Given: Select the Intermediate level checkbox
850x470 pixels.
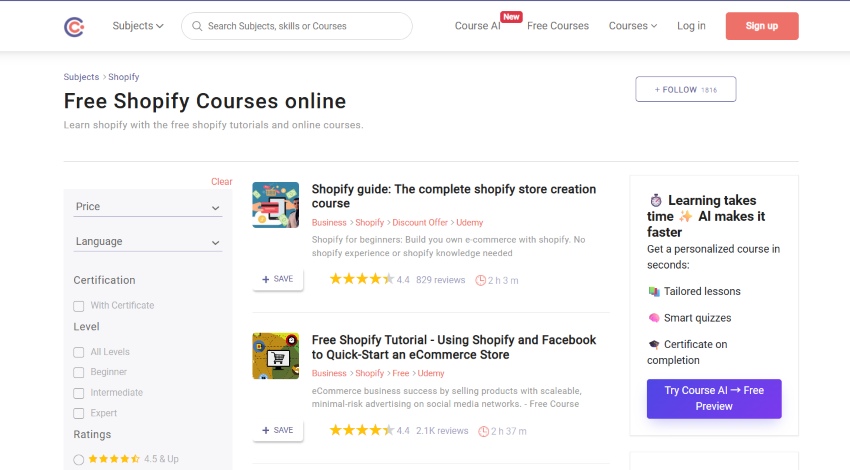Looking at the screenshot, I should click(79, 393).
